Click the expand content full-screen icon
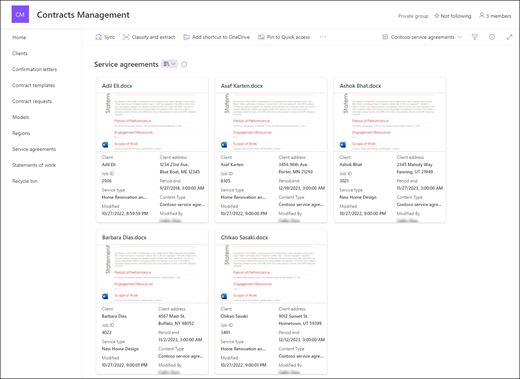 click(509, 37)
